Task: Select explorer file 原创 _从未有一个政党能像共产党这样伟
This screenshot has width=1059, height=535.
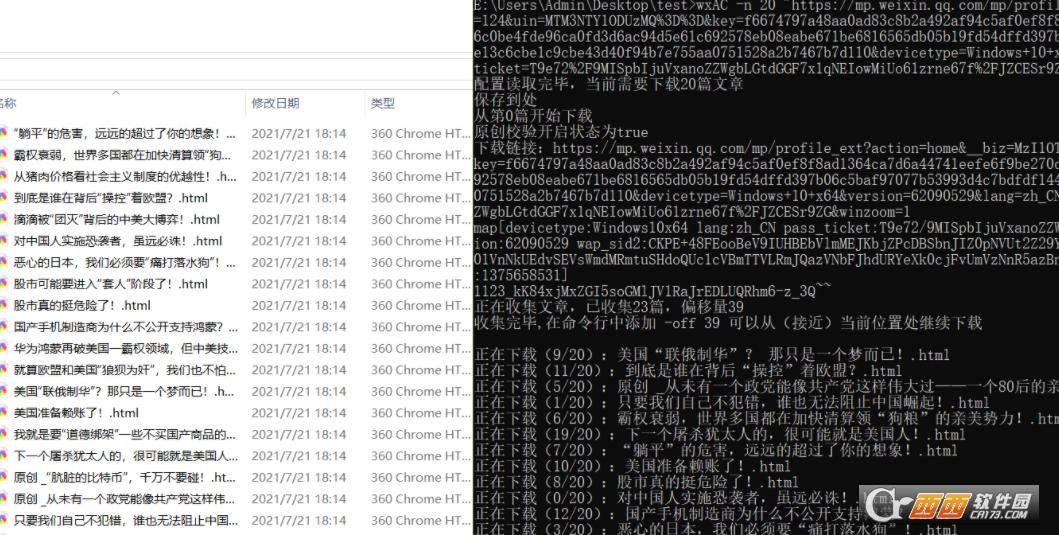Action: (125, 499)
